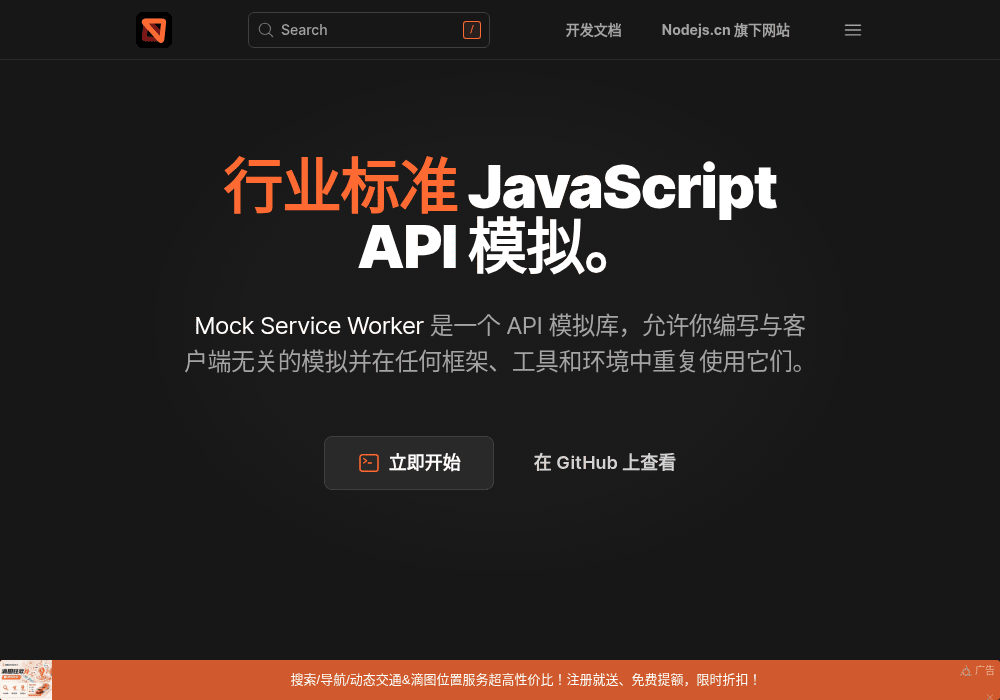Screen dimensions: 1000x700
Task: Open the 在 GitHub 上查看 link
Action: pos(605,463)
